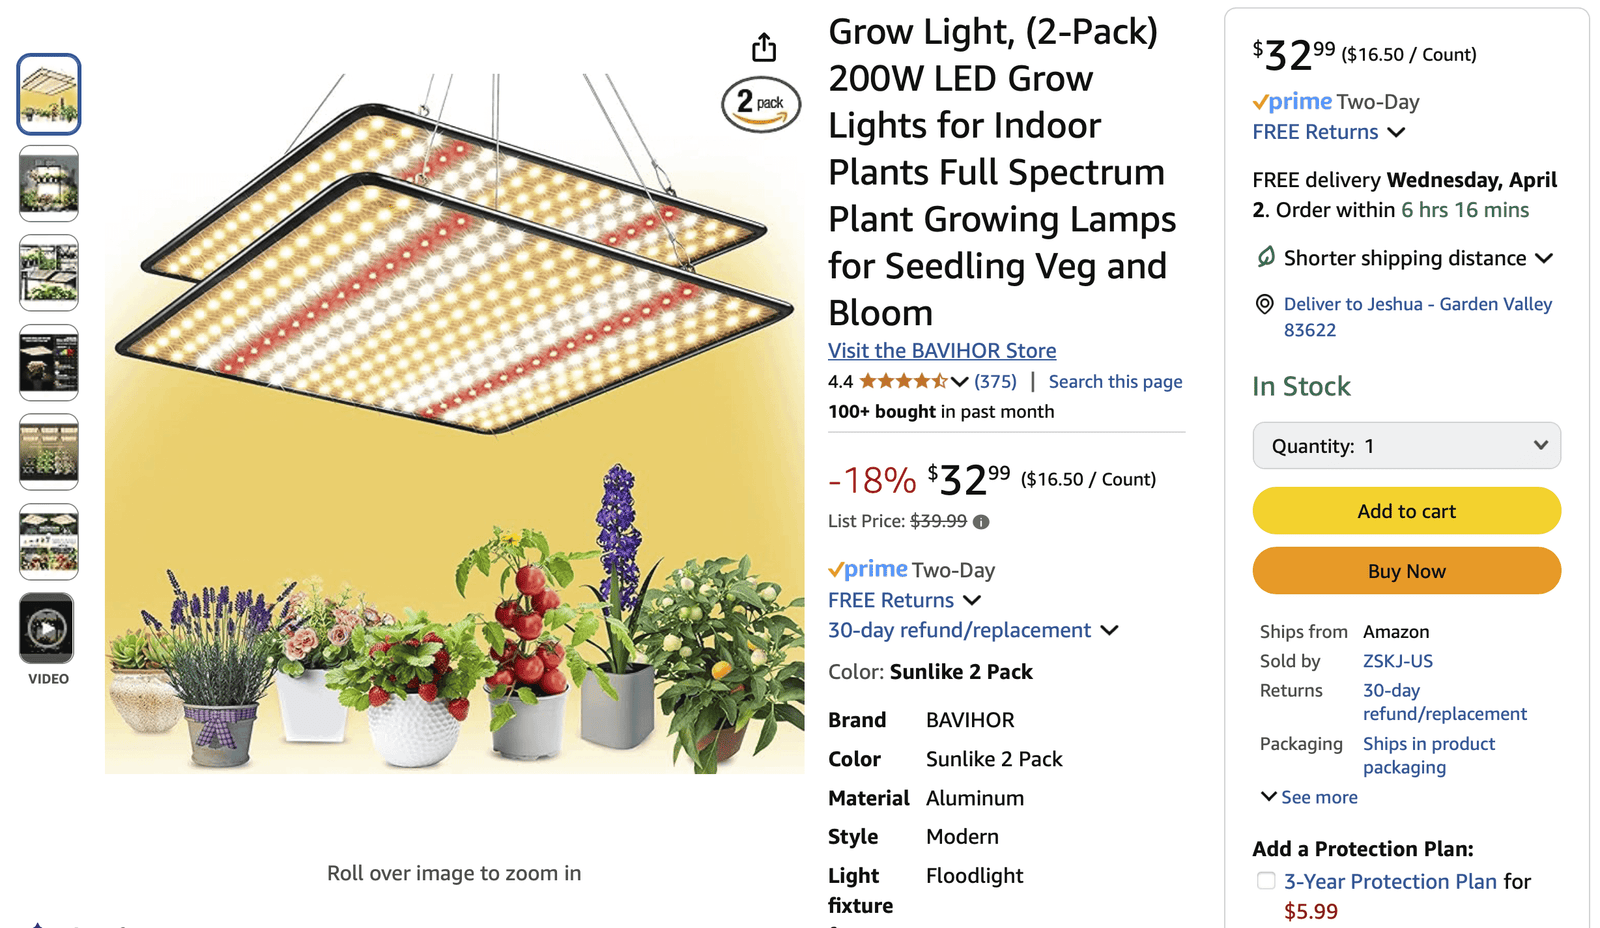Click the share icon above the product image
Screen dimensions: 1600x928
764,46
